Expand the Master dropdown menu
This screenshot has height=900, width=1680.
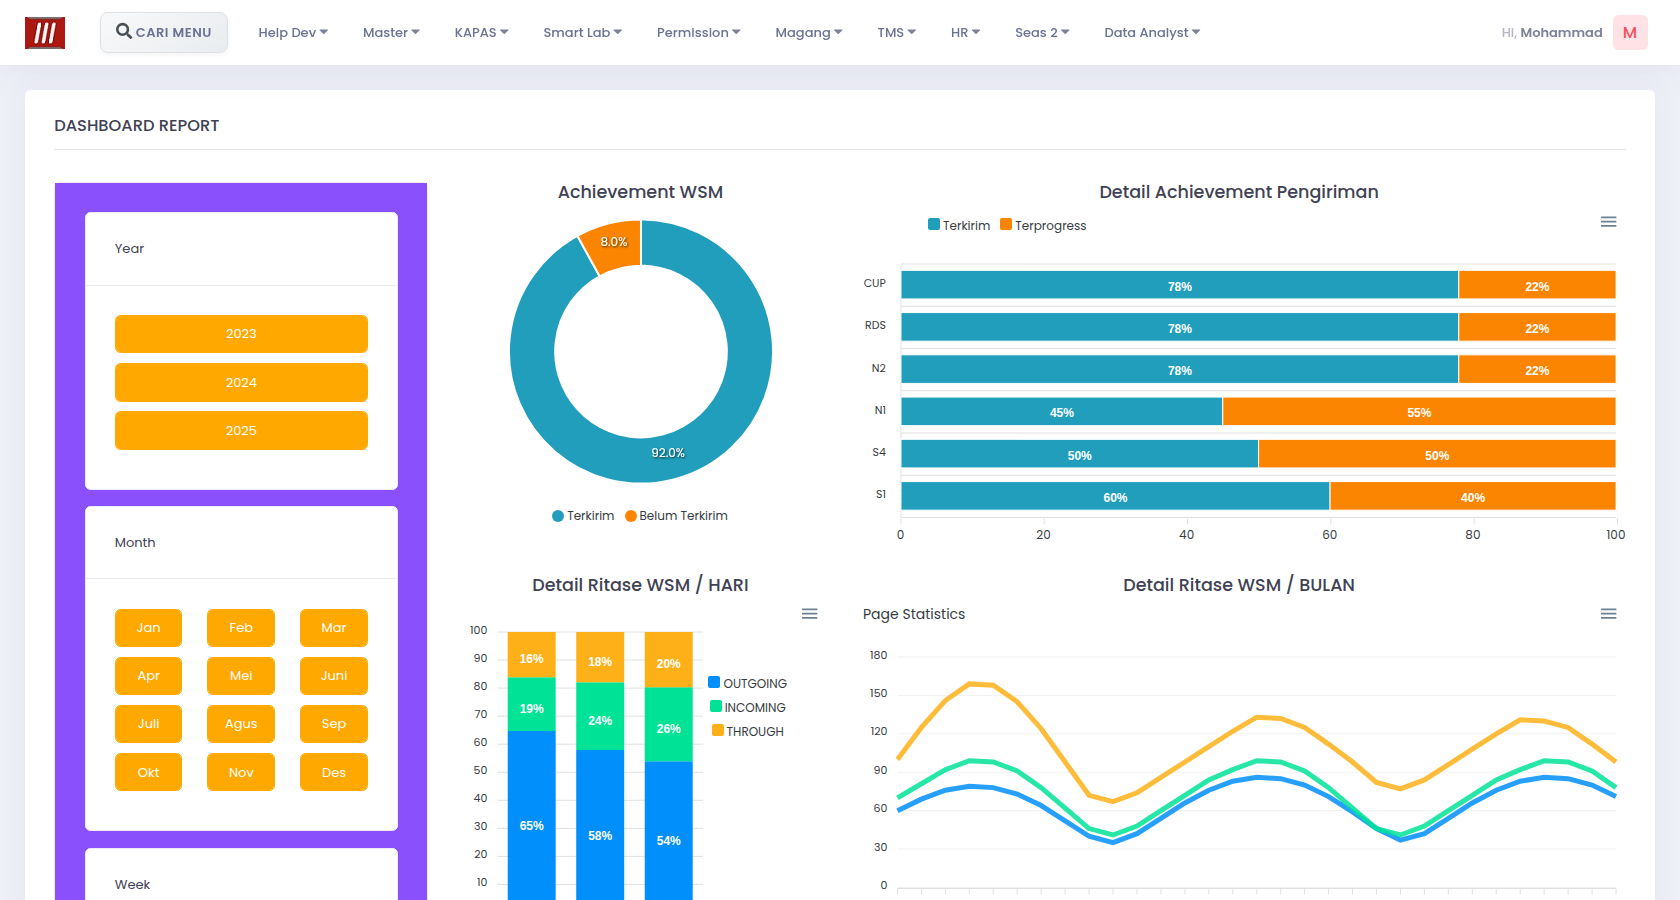pos(391,33)
